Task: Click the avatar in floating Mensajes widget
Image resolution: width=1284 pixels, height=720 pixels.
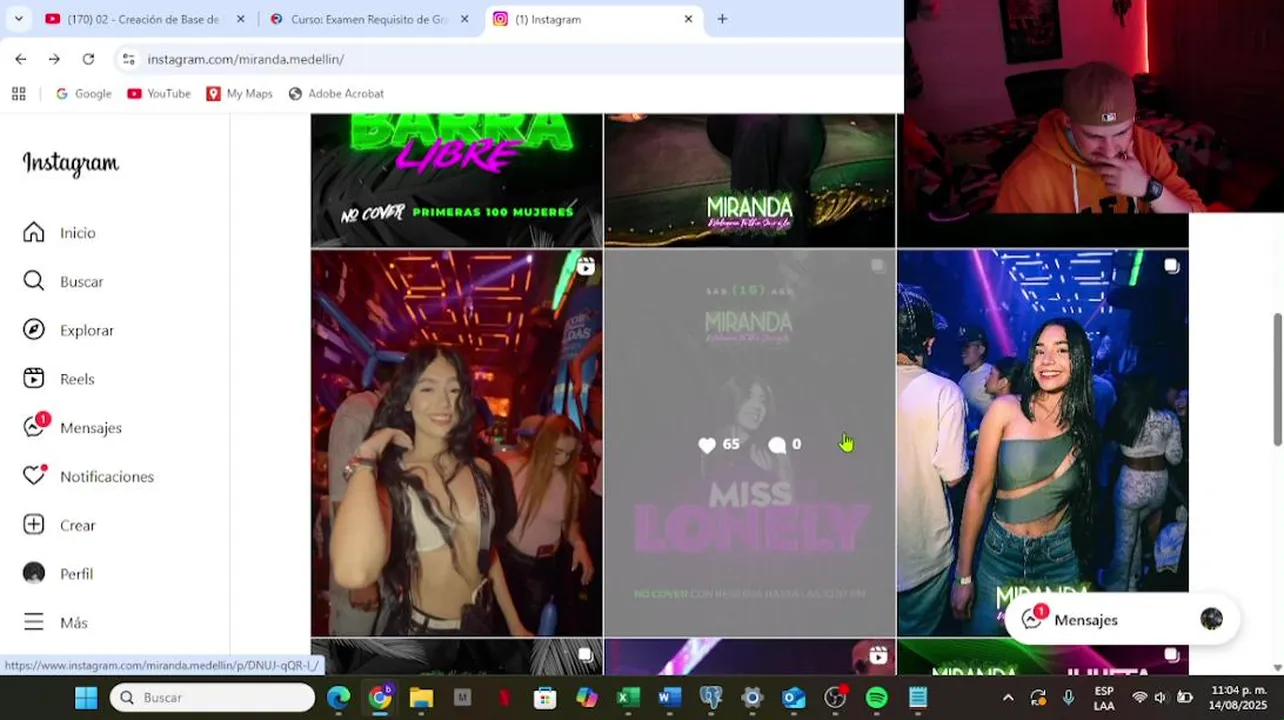Action: tap(1211, 619)
